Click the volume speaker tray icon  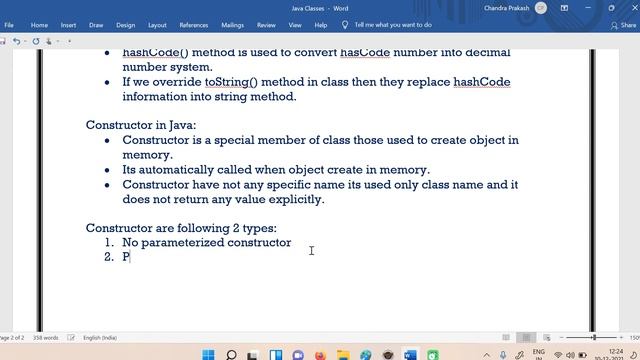pyautogui.click(x=570, y=355)
